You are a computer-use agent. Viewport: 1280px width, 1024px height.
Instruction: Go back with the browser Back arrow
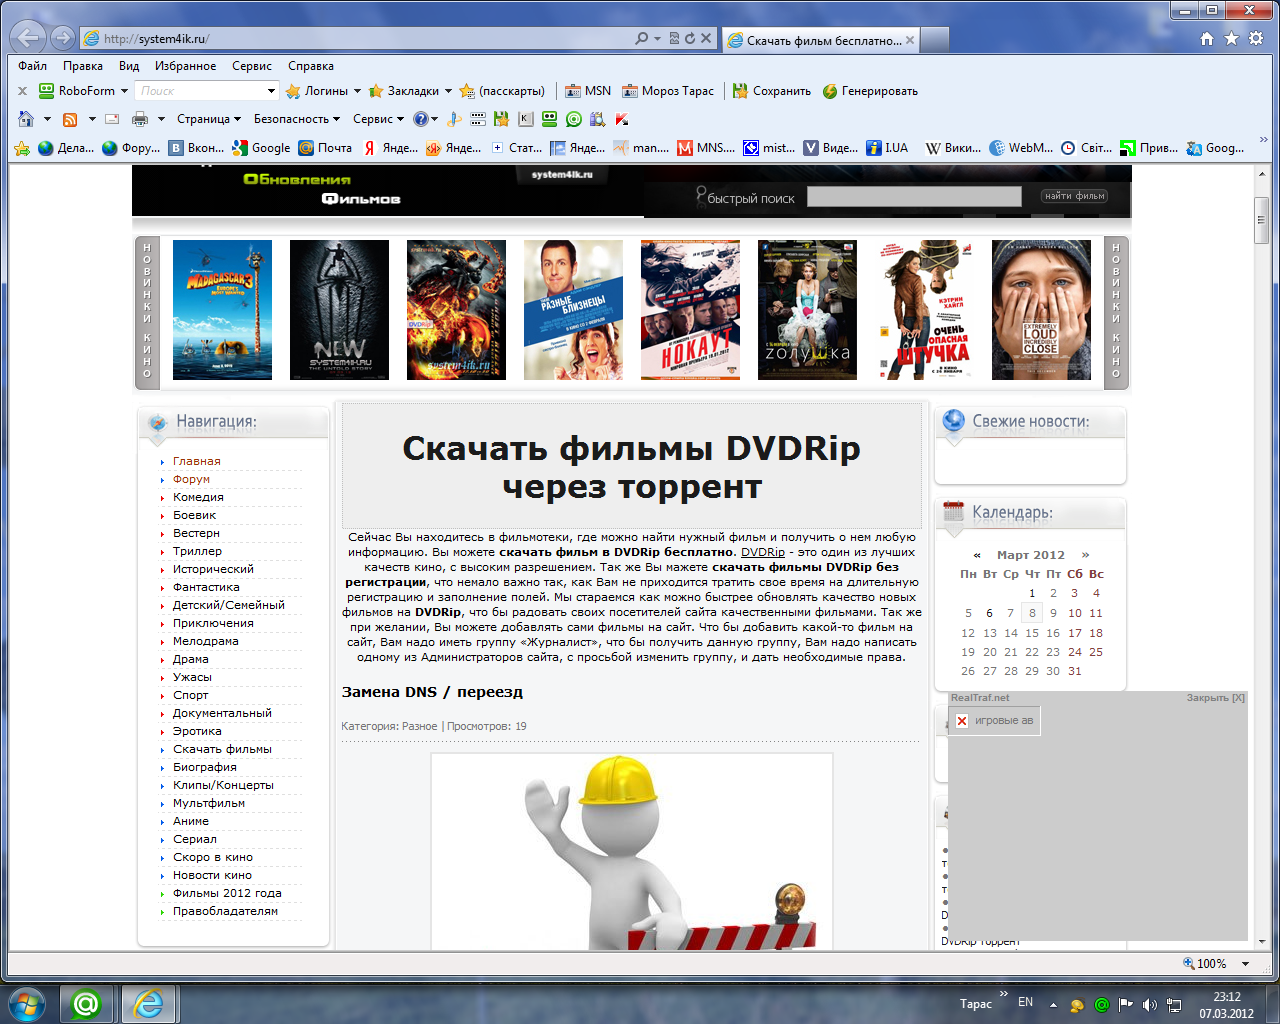pyautogui.click(x=28, y=38)
